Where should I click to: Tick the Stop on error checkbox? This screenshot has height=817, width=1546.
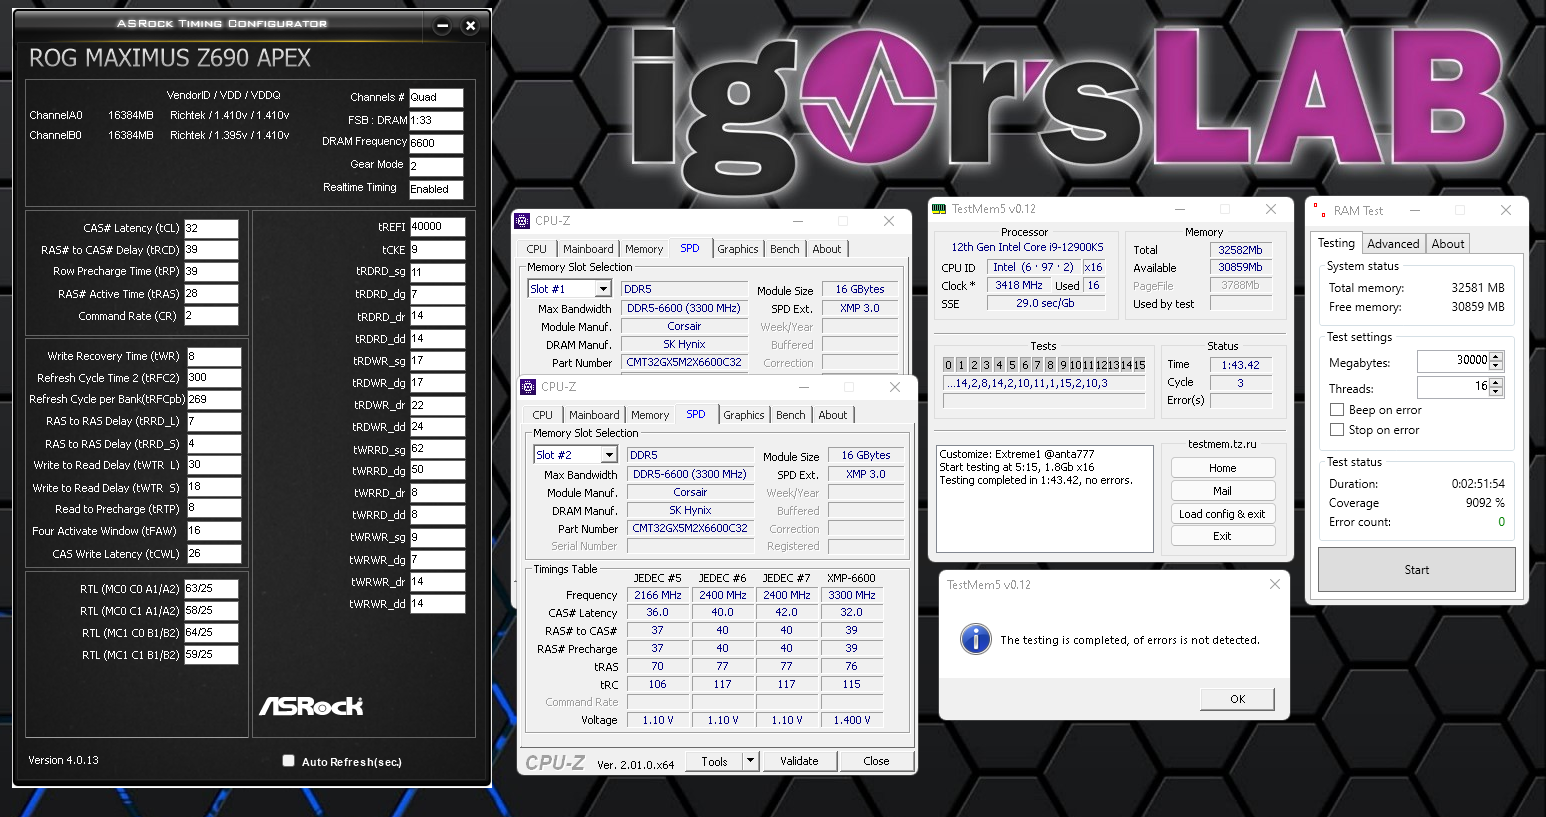click(x=1336, y=430)
